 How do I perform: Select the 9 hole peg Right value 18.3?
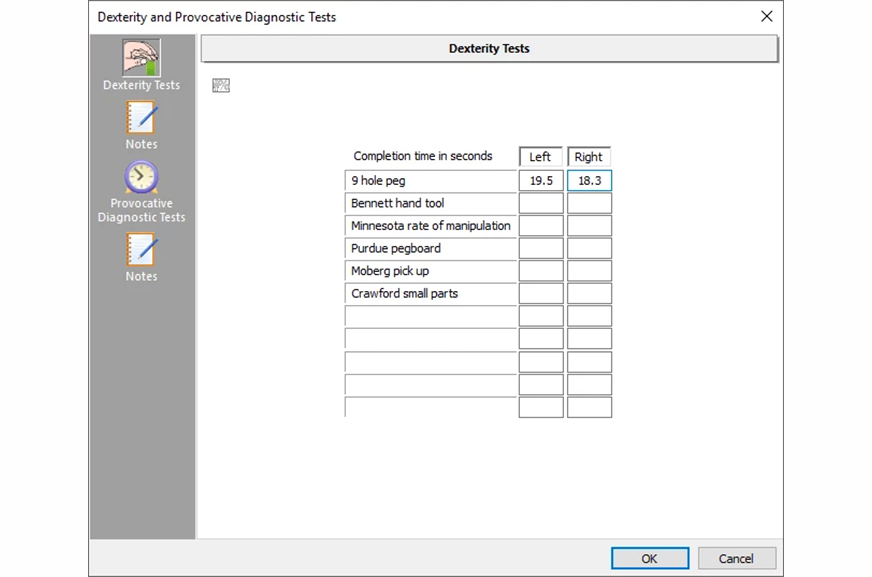click(x=589, y=181)
